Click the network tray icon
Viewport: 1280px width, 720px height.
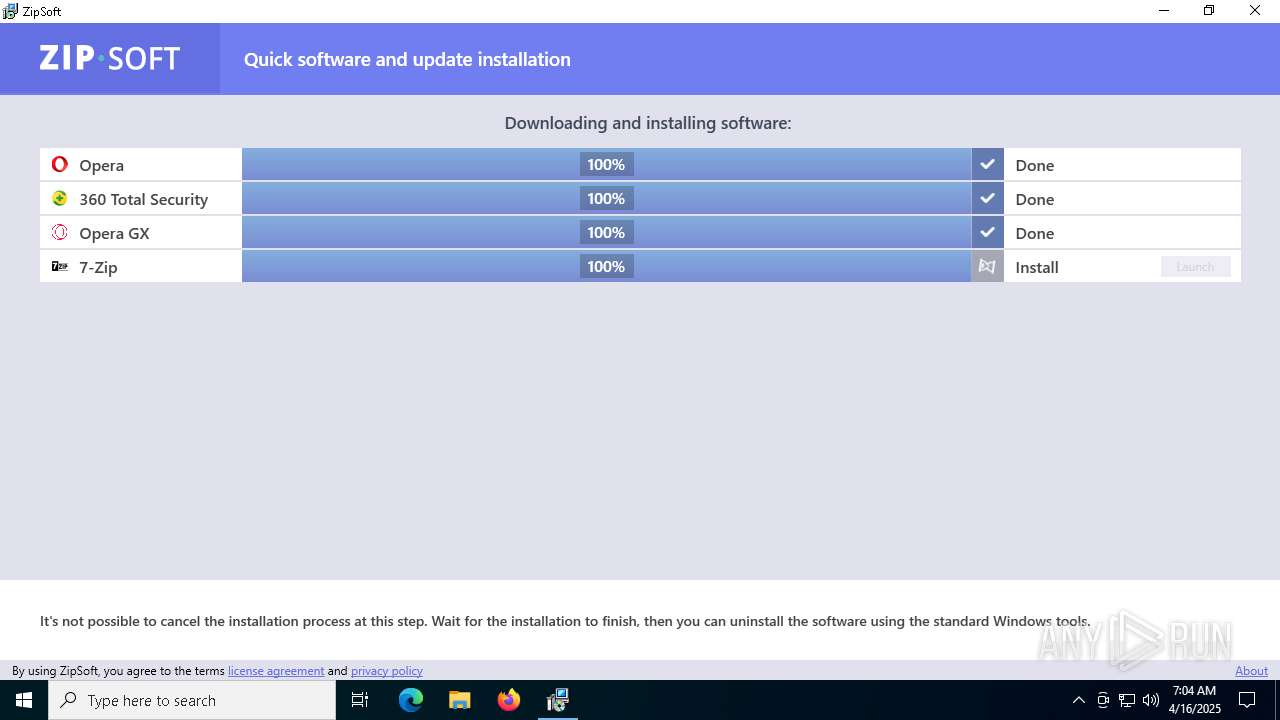coord(1127,700)
